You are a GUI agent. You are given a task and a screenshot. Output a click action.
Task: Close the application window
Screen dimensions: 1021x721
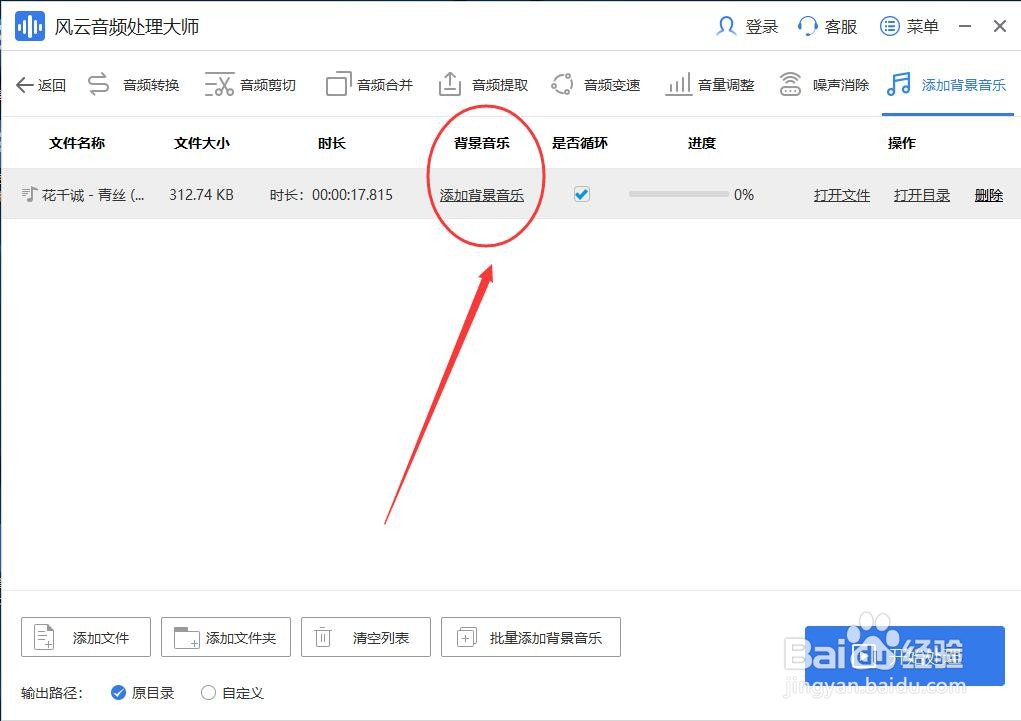pos(1000,27)
